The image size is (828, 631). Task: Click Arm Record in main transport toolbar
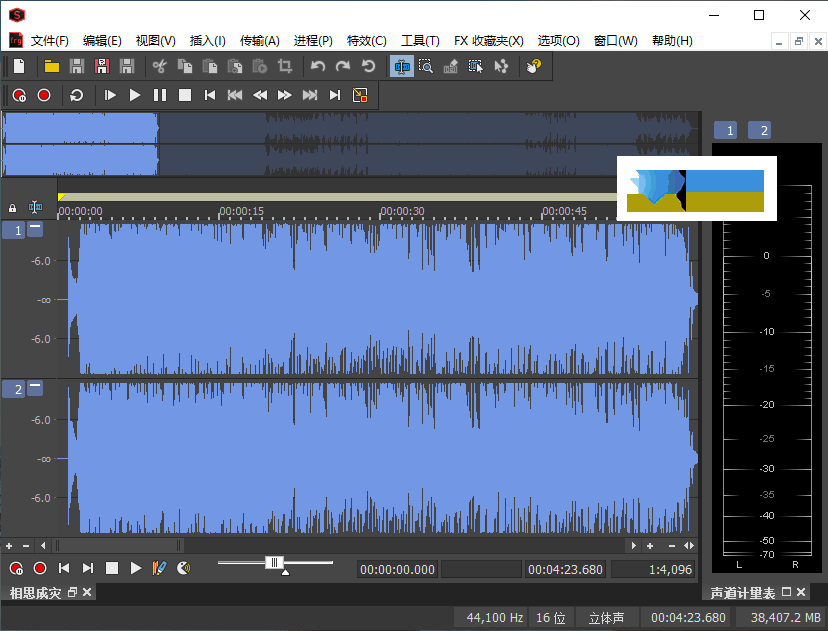point(19,95)
